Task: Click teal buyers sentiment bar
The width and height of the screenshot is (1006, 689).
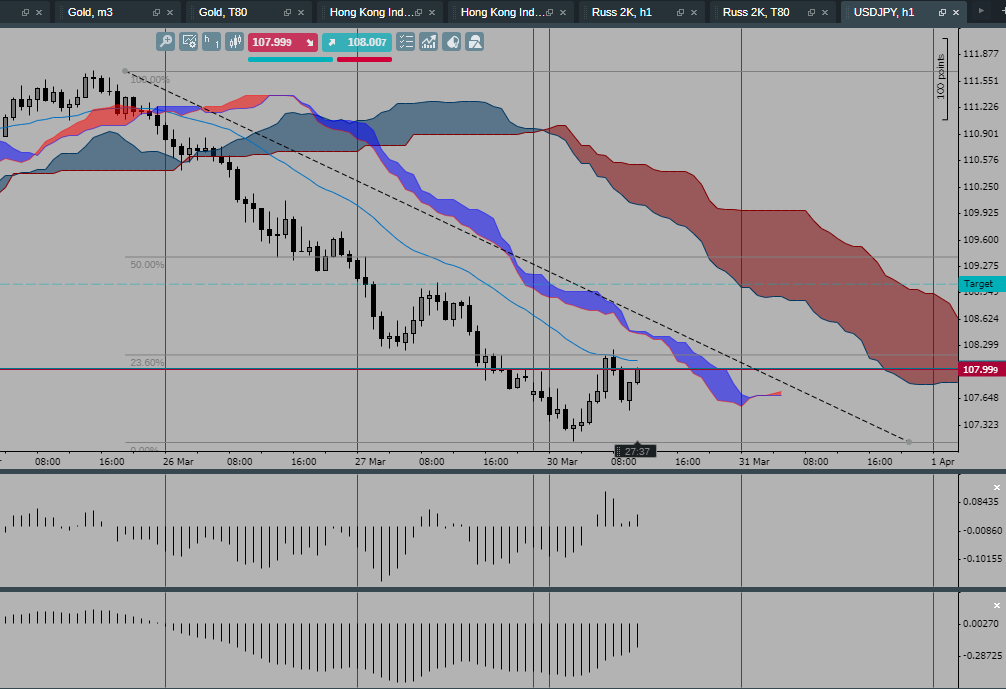Action: click(x=291, y=60)
